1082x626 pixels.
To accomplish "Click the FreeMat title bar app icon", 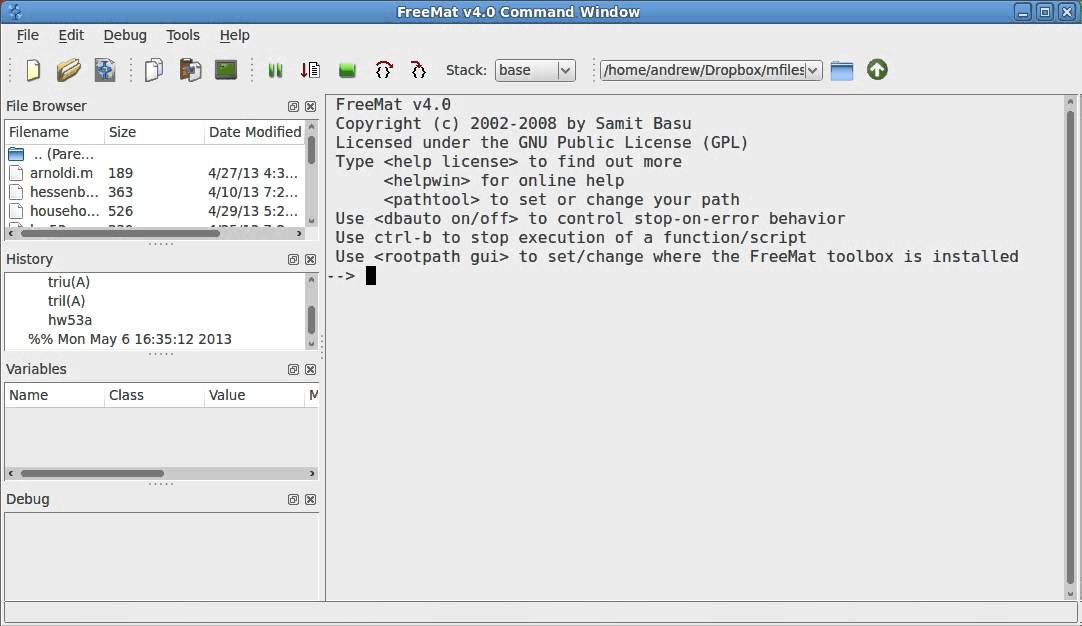I will (14, 12).
